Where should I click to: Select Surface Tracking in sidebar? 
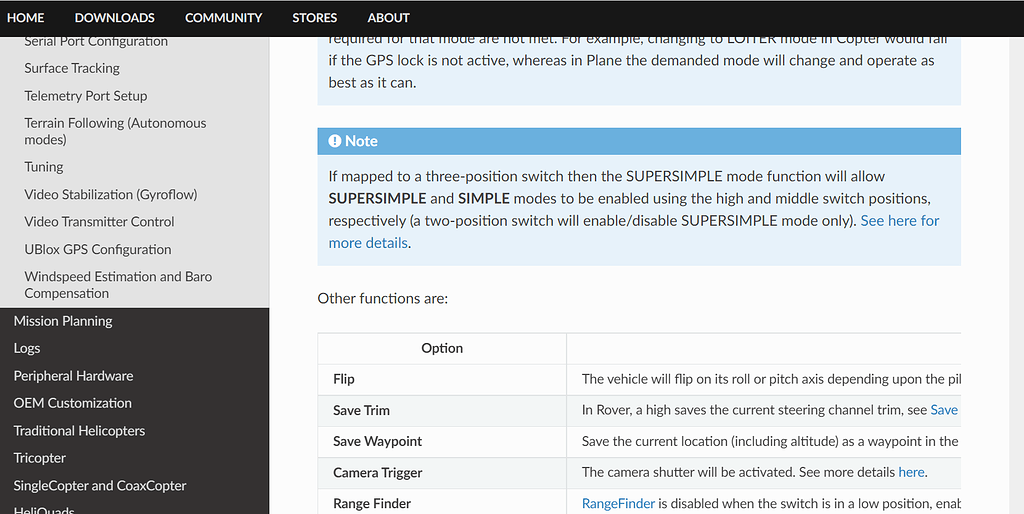(x=72, y=68)
